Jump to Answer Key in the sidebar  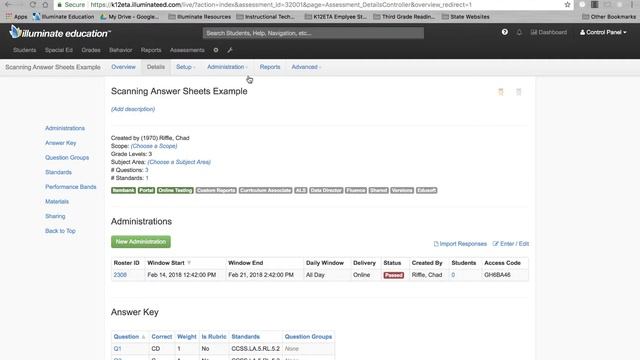pyautogui.click(x=60, y=143)
